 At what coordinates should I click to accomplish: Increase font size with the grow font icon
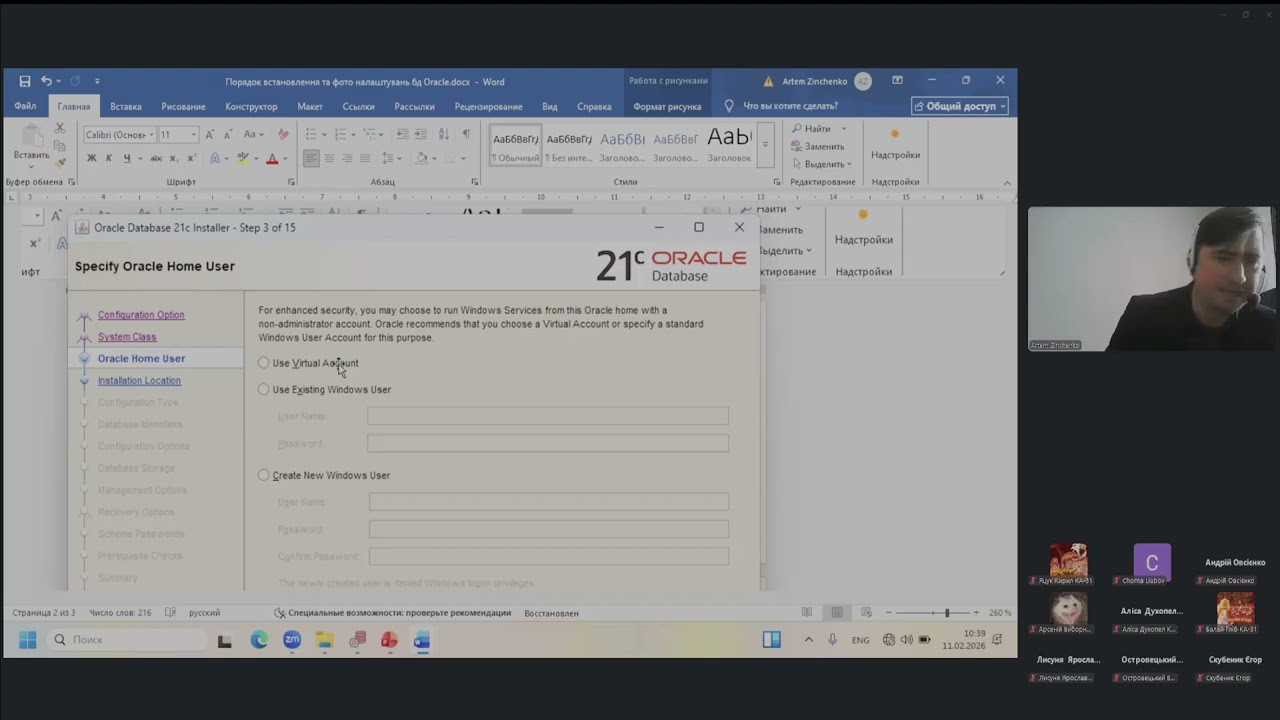tap(210, 134)
